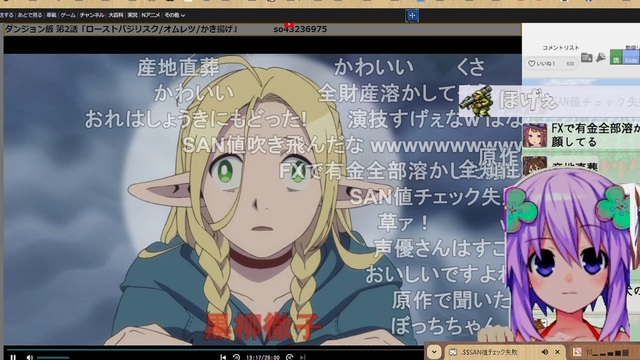Viewport: 640px width, 360px height.
Task: Mute the SAN値チェック失敗 tab speaker icon
Action: 544,352
